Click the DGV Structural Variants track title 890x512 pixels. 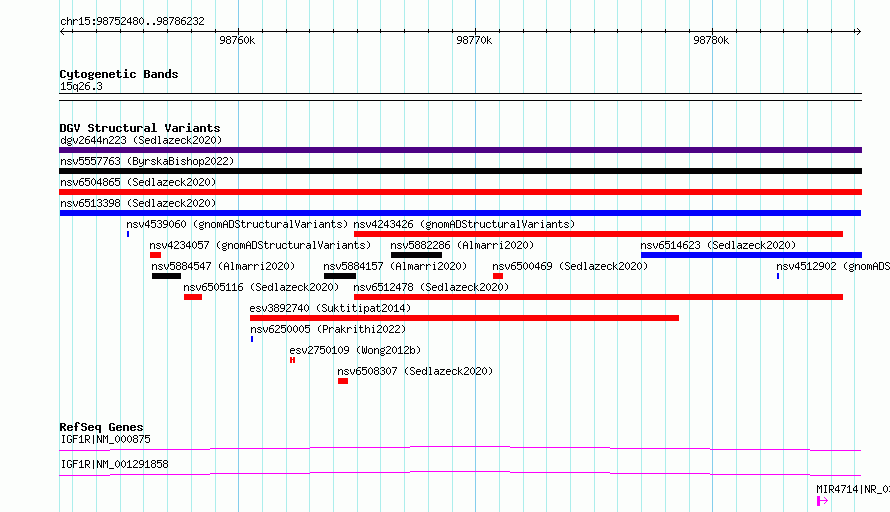pos(140,128)
